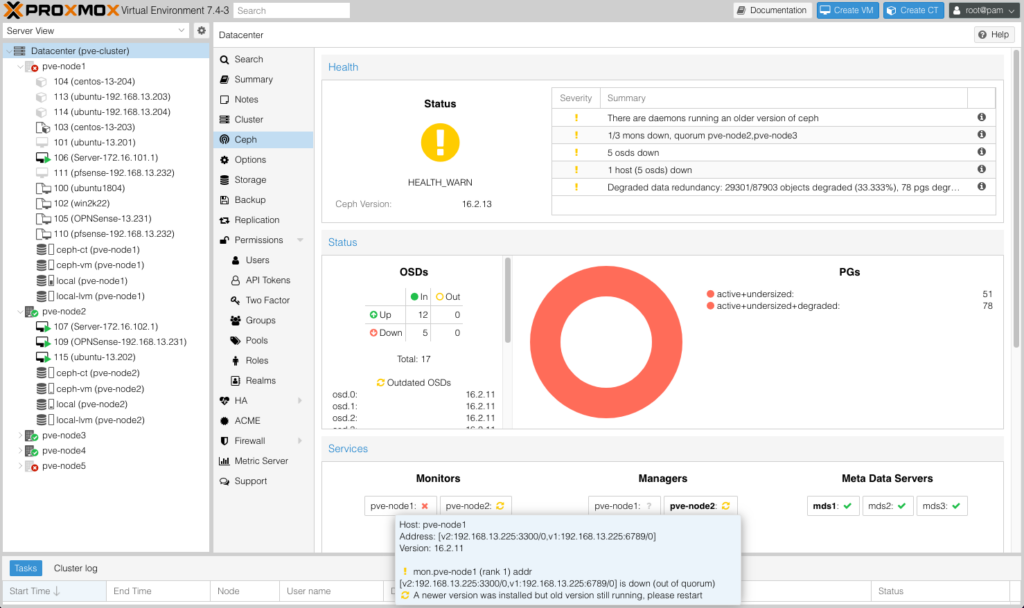This screenshot has width=1024, height=608.
Task: Open the Pools tags icon
Action: click(235, 341)
